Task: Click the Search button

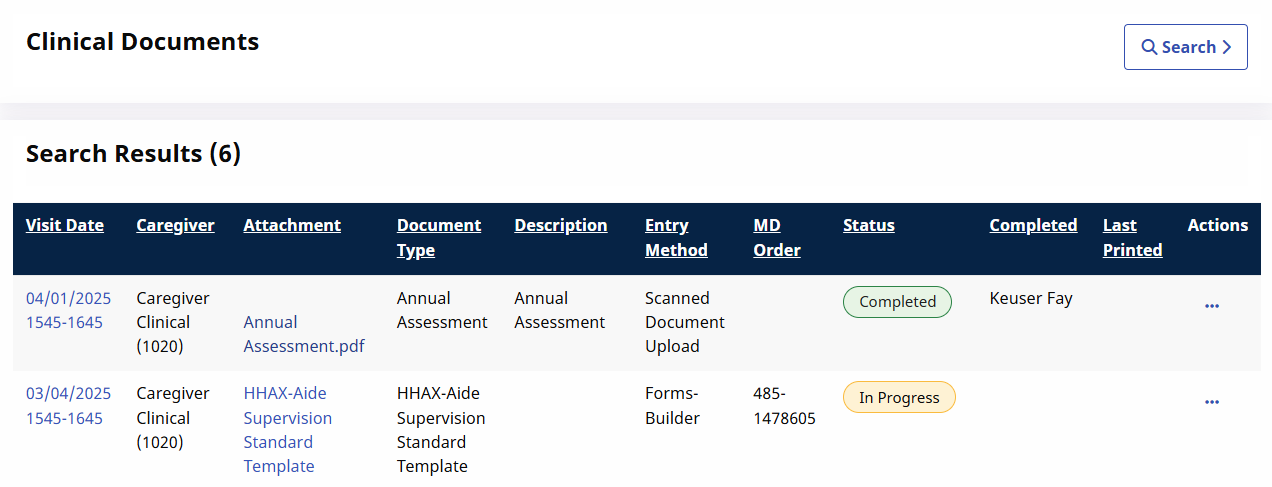Action: [1186, 47]
